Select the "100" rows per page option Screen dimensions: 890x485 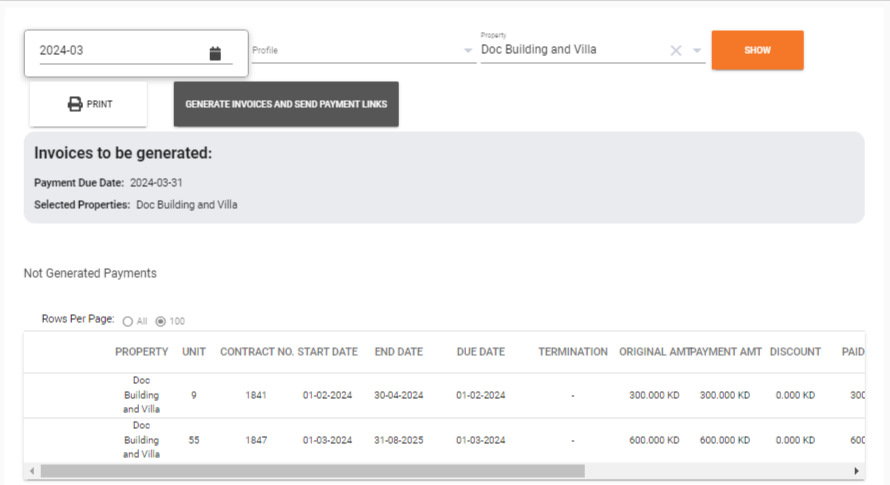point(160,321)
